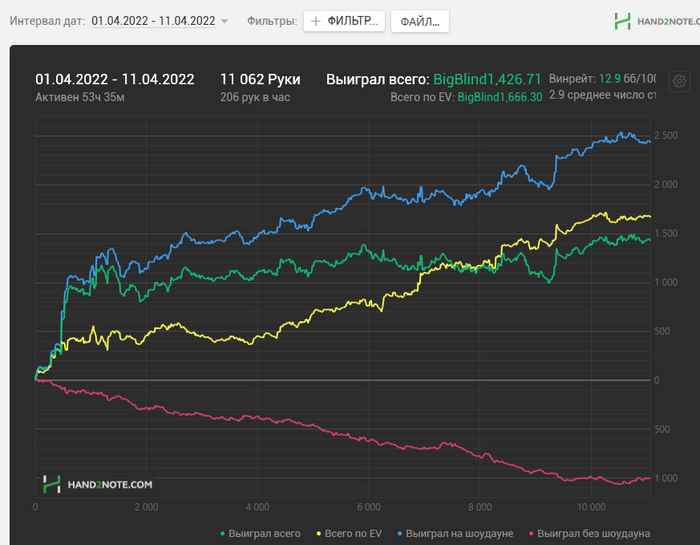This screenshot has width=700, height=545.
Task: Click the Всего по EV: header label
Action: coord(422,97)
